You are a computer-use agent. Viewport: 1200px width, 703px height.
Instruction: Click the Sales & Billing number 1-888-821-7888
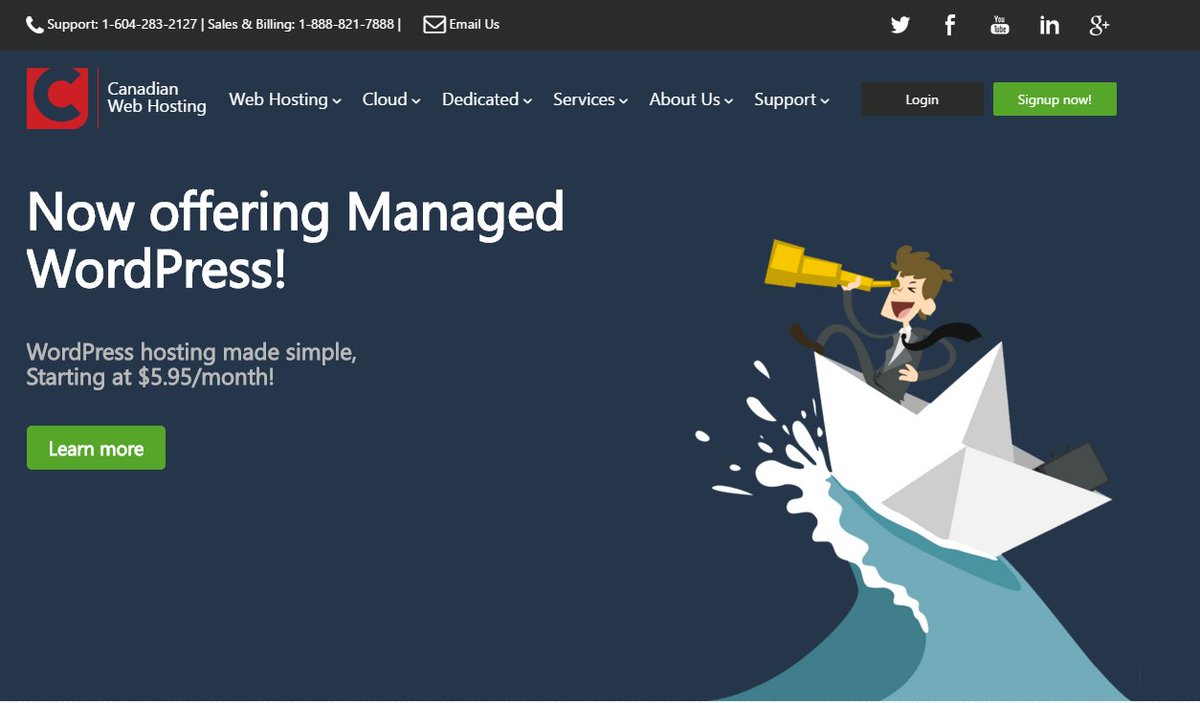(346, 24)
